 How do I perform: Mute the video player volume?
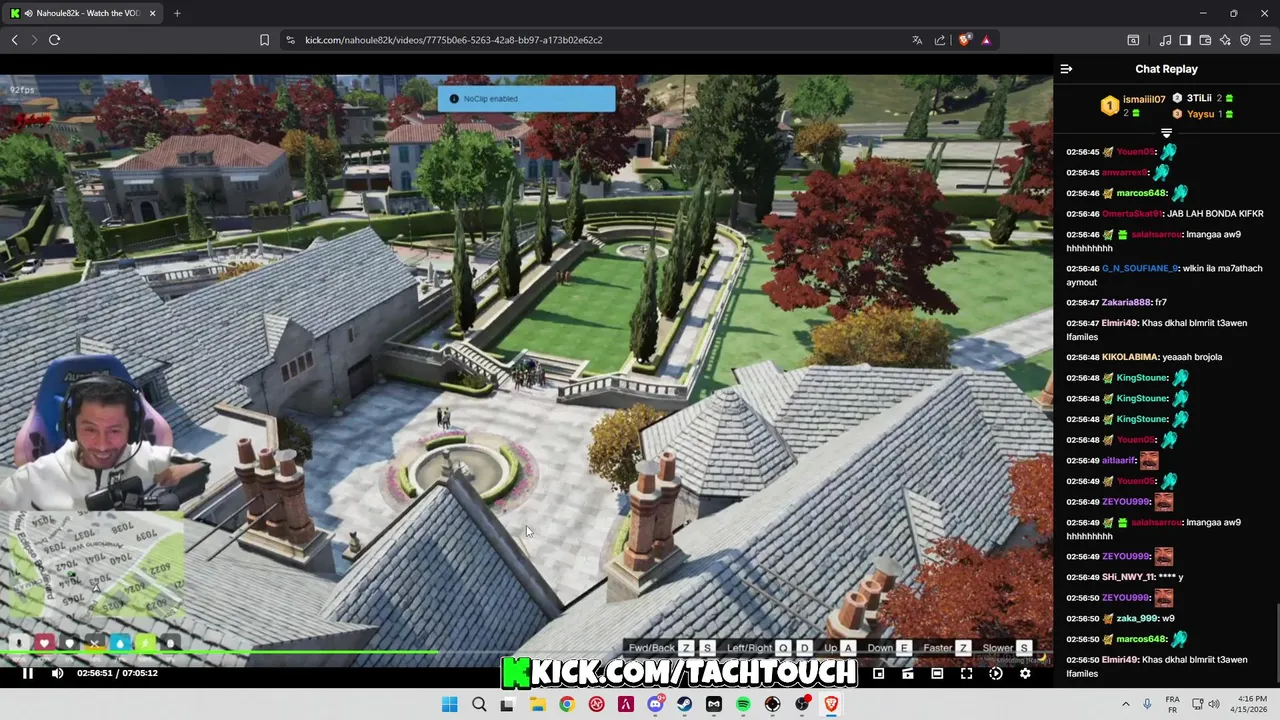click(x=57, y=673)
